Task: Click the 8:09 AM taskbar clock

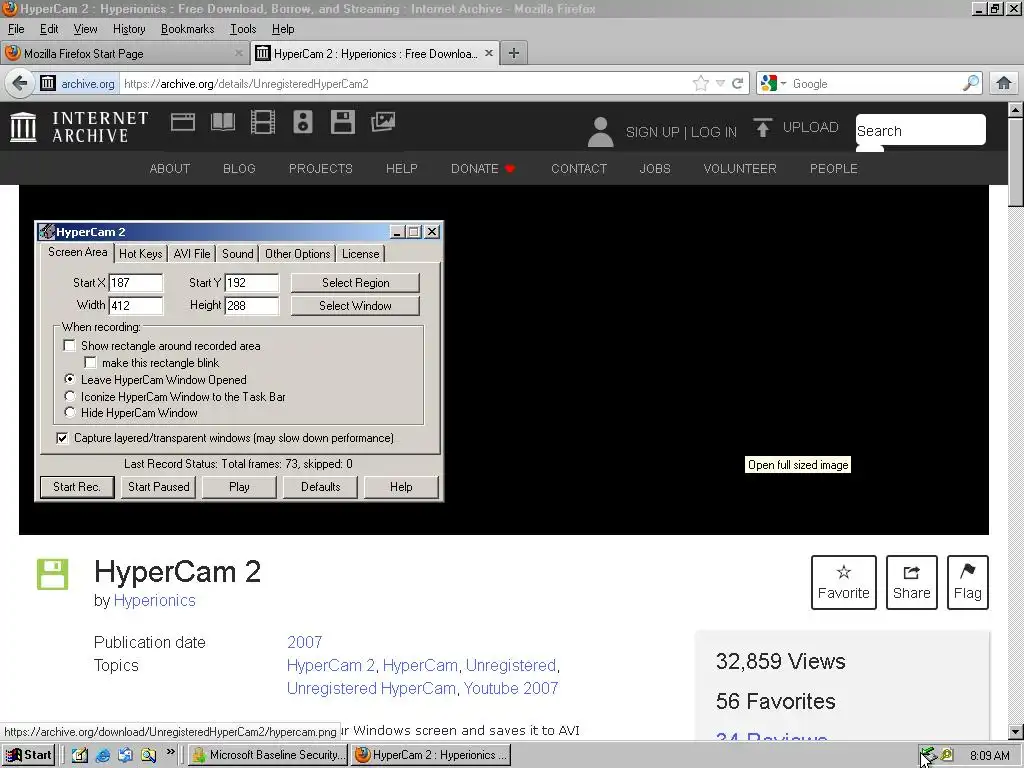Action: (x=989, y=755)
